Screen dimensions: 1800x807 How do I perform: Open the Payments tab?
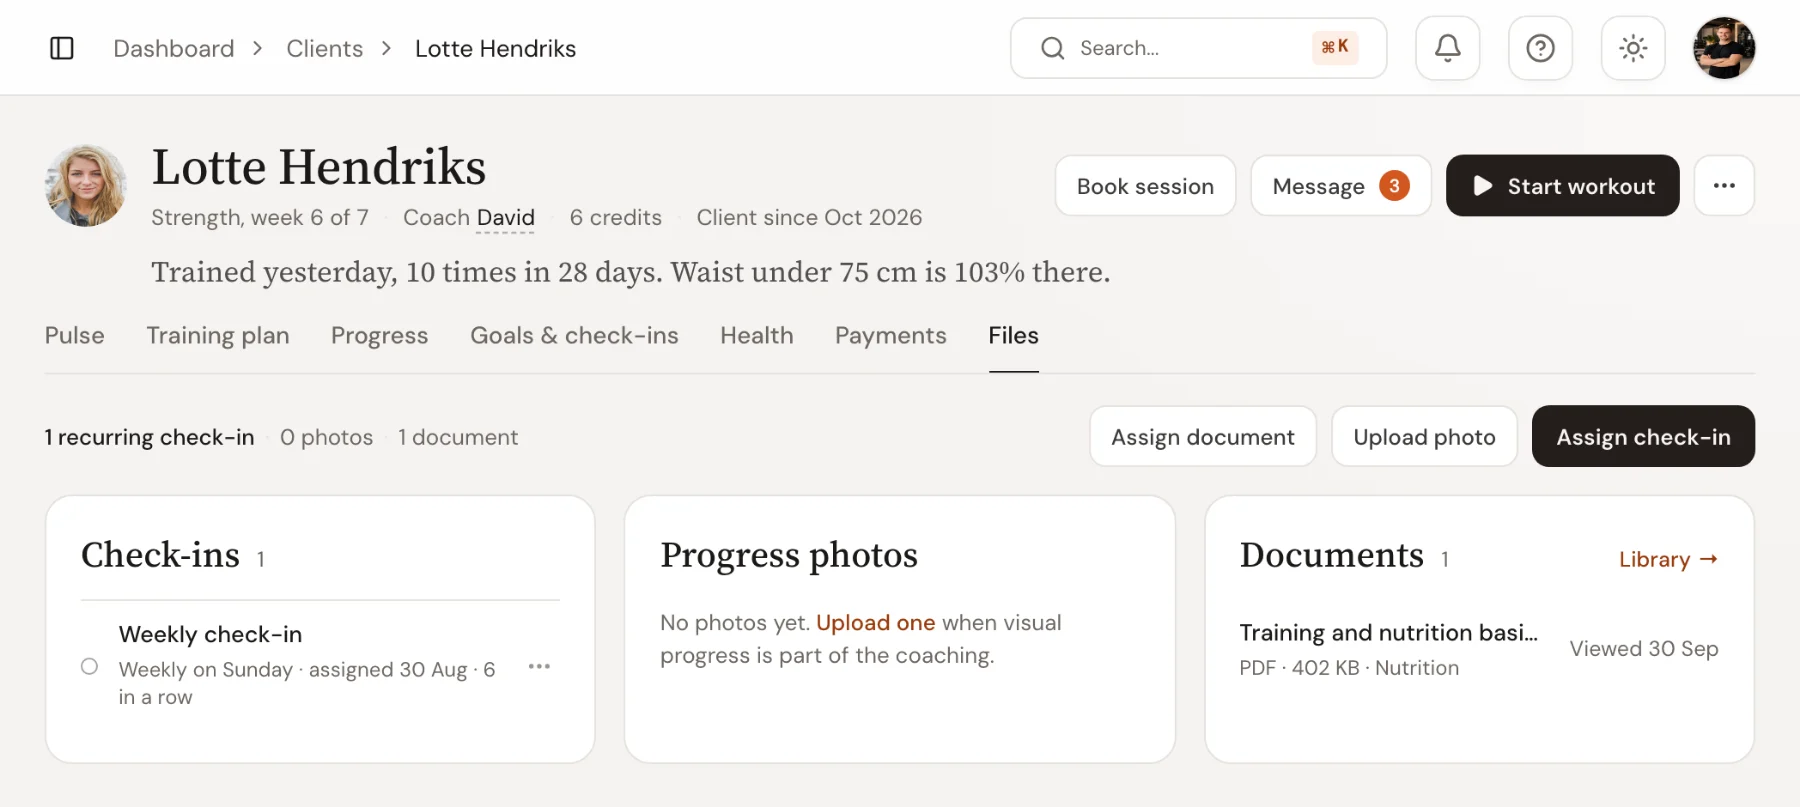[x=890, y=336]
